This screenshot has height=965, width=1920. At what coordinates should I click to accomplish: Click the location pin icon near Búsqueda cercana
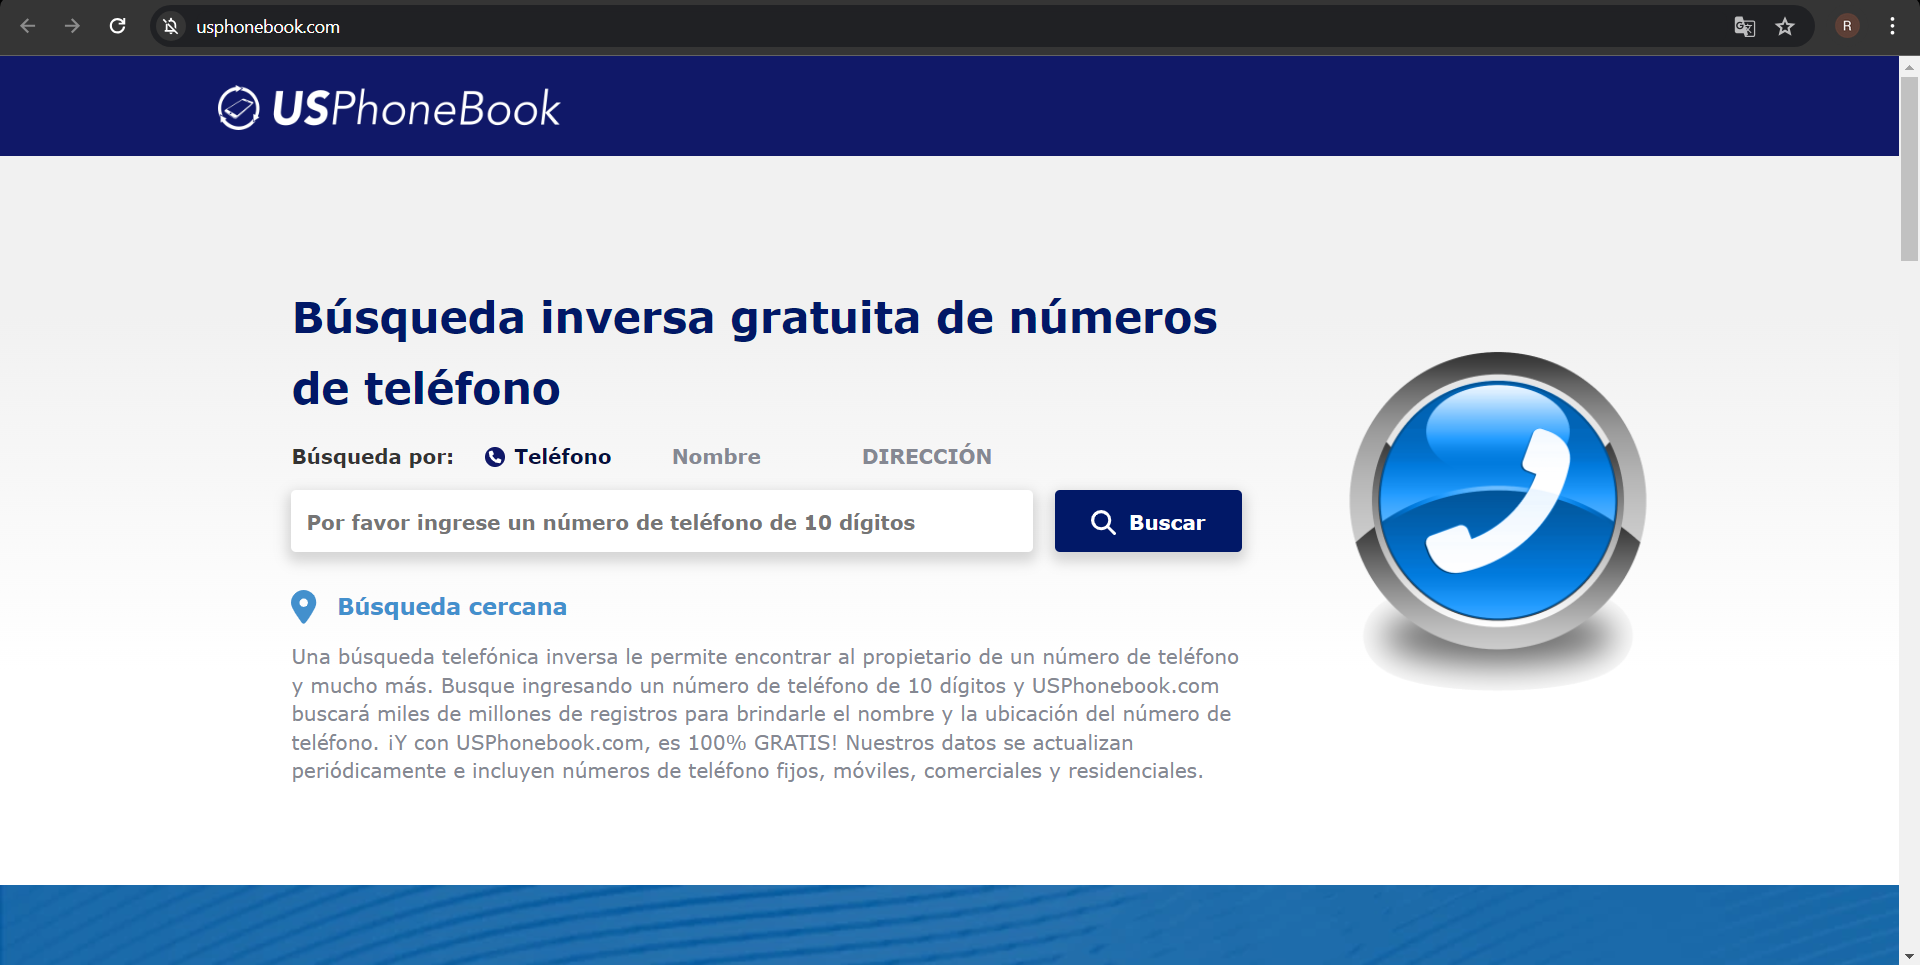304,606
